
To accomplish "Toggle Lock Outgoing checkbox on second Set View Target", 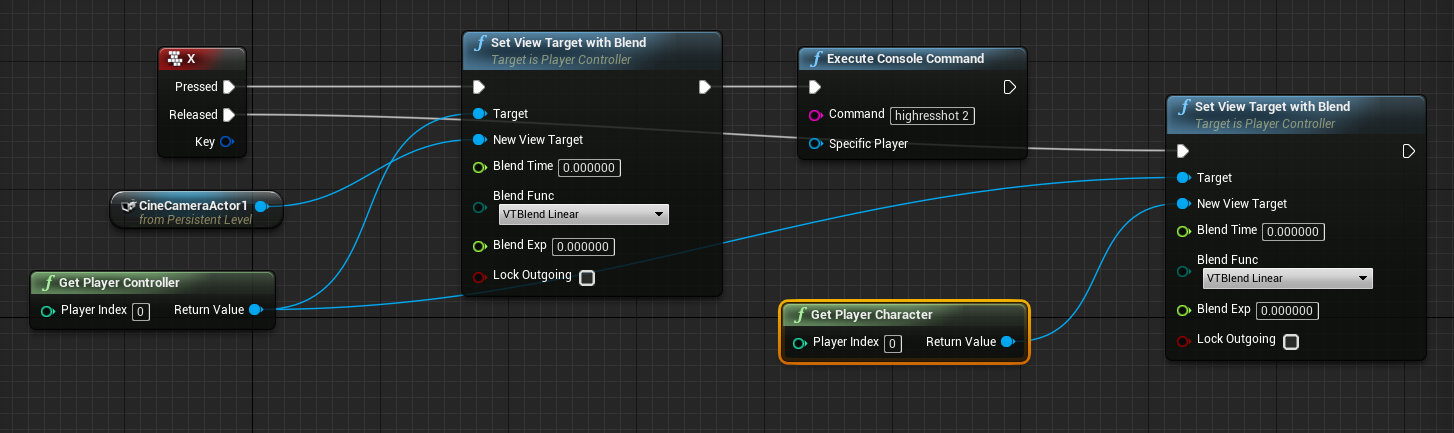I will [x=1291, y=342].
